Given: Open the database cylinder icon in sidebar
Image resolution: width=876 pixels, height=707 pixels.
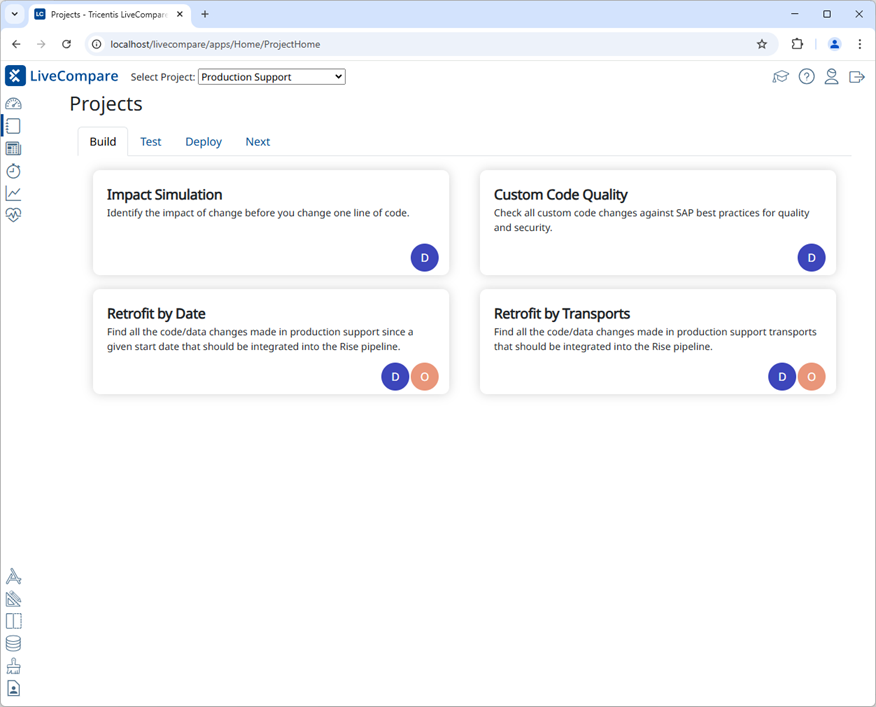Looking at the screenshot, I should point(13,644).
